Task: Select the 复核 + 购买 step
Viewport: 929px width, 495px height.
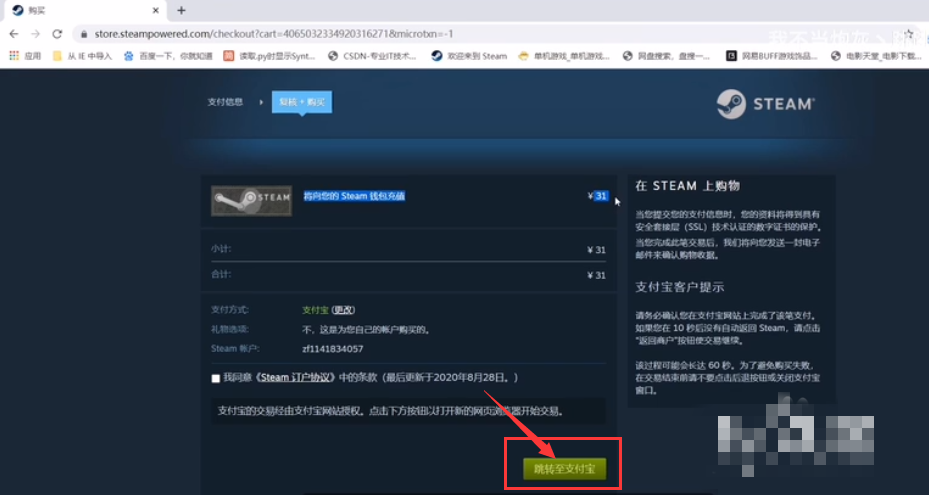Action: click(x=302, y=102)
